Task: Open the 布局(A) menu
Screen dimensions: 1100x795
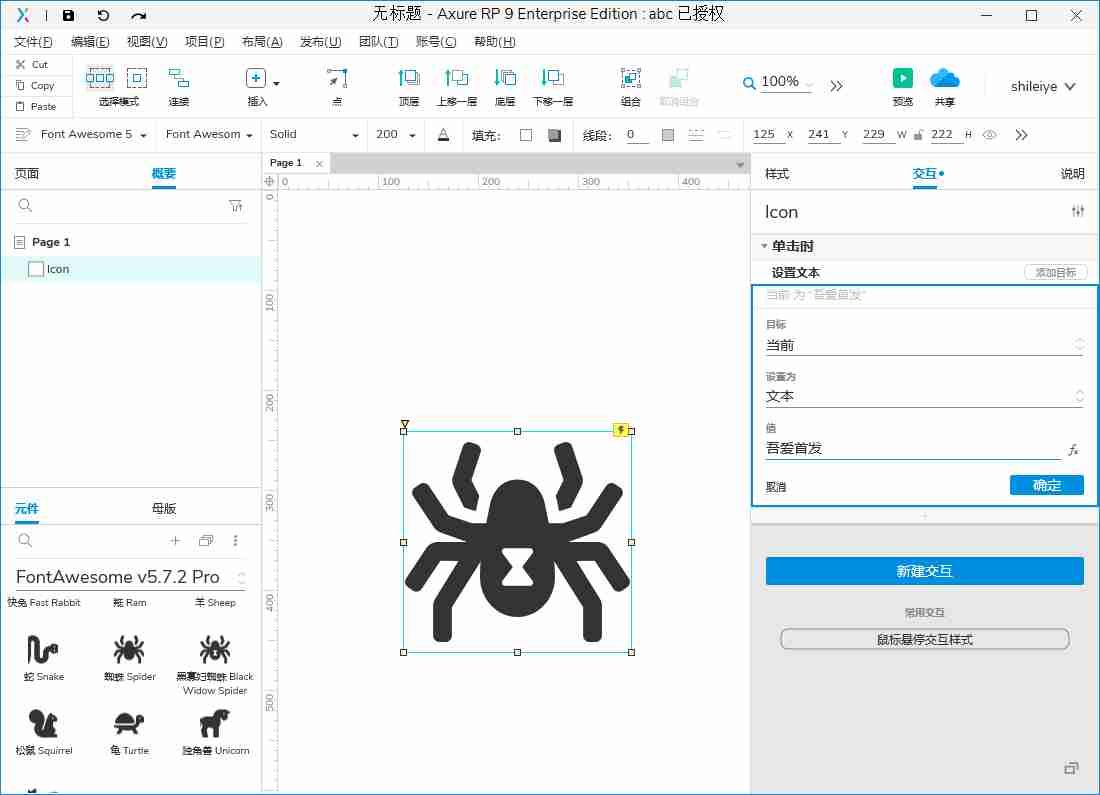Action: point(261,42)
